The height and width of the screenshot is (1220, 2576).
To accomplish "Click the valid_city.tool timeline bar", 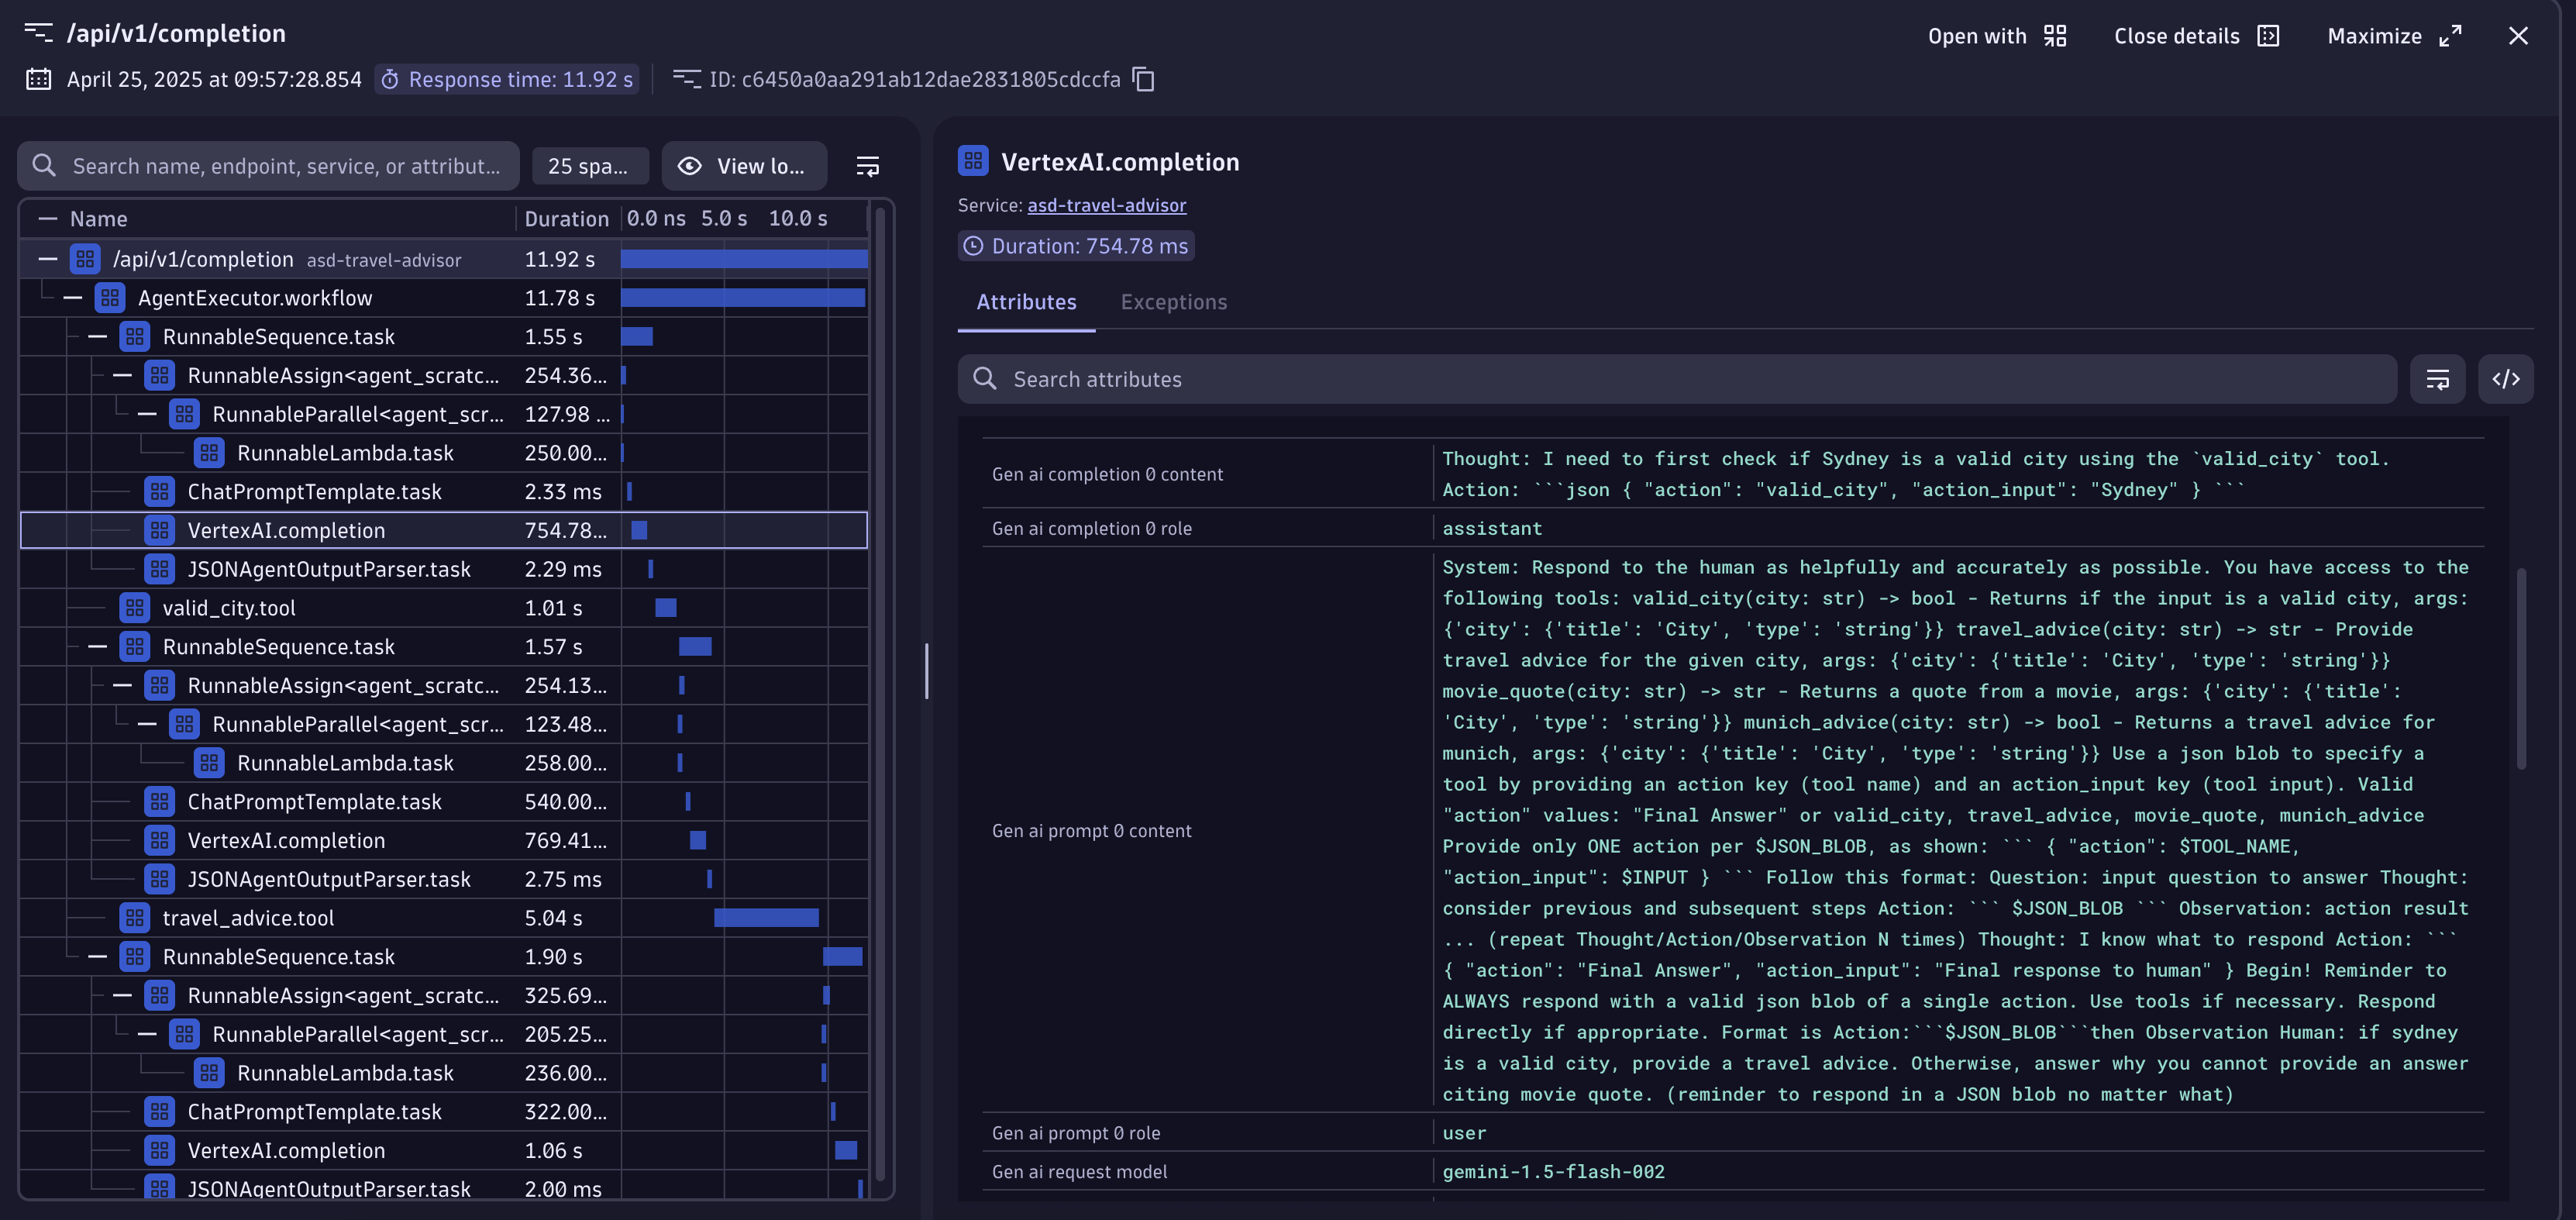I will click(666, 608).
